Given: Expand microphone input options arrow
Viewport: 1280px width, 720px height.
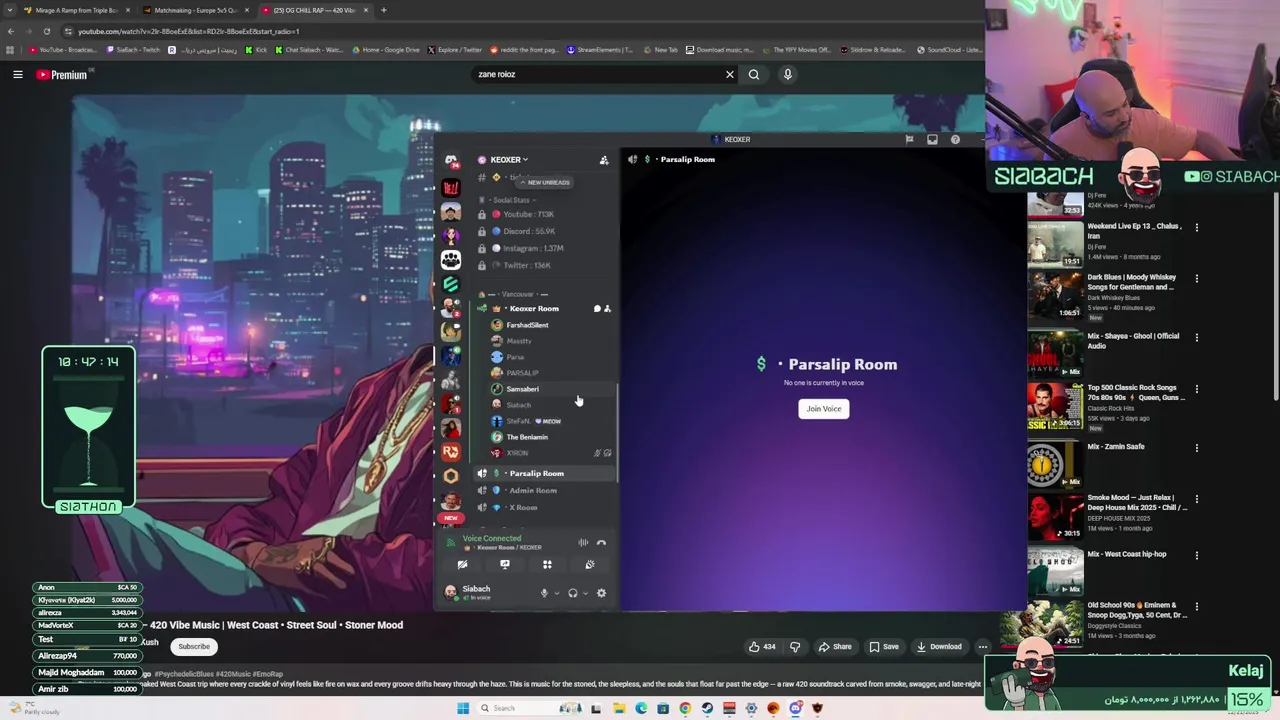Looking at the screenshot, I should (x=556, y=593).
